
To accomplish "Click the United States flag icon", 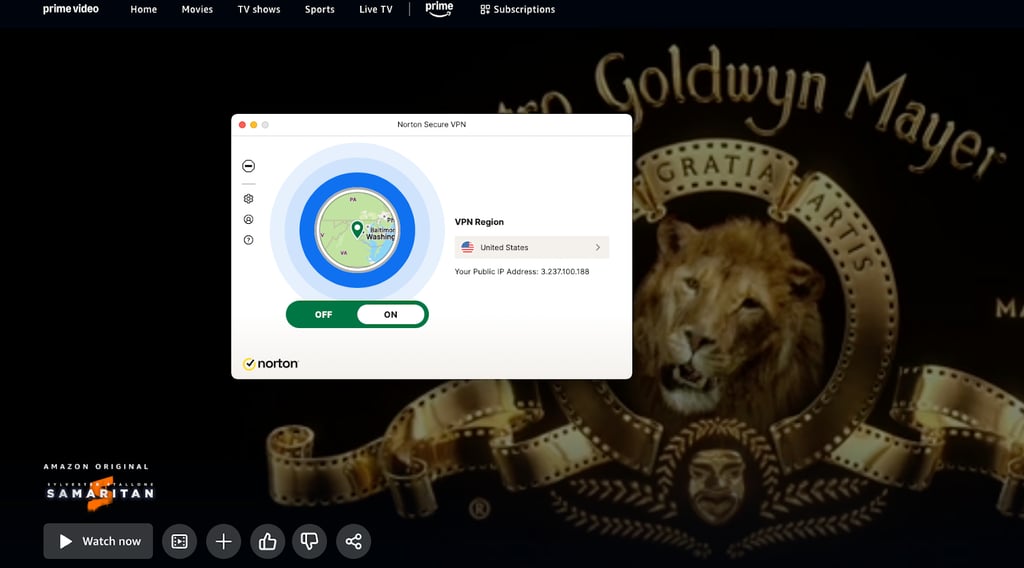I will click(x=468, y=247).
